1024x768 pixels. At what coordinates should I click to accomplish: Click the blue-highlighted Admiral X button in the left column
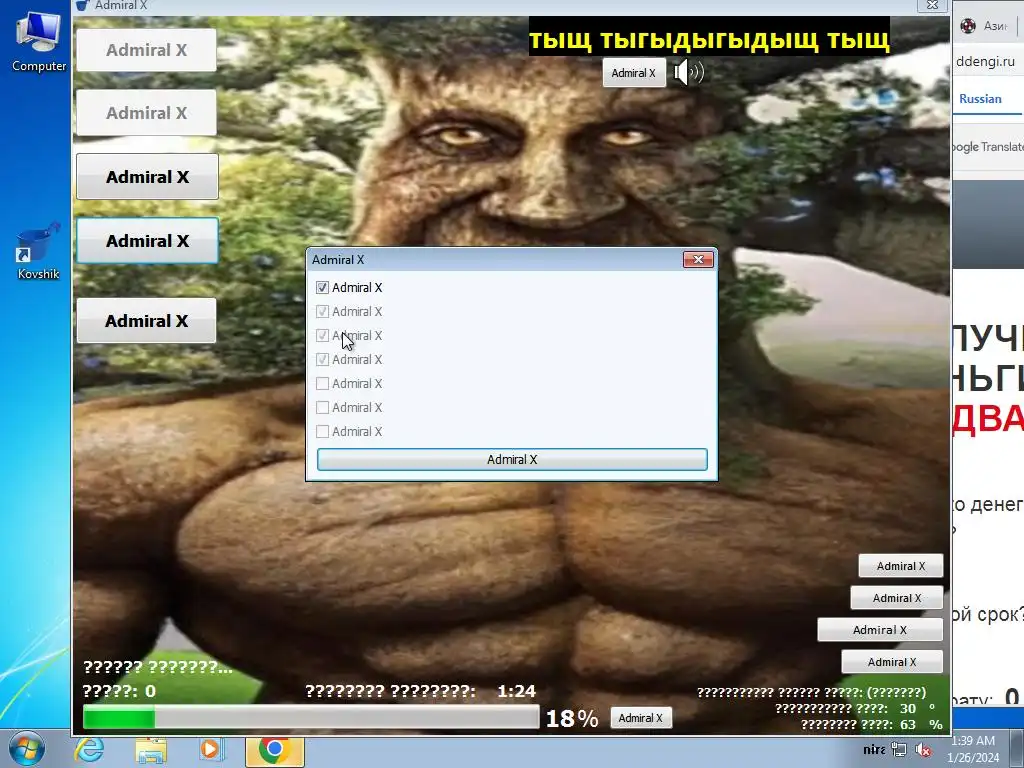point(148,241)
